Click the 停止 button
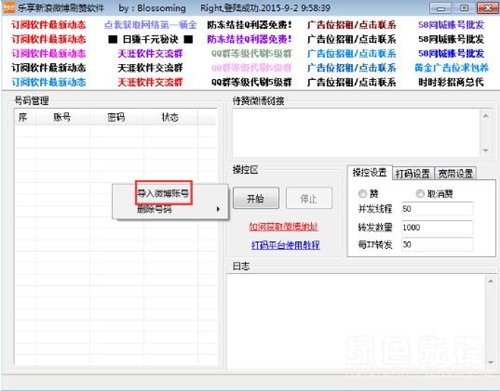500x391 pixels. (309, 198)
